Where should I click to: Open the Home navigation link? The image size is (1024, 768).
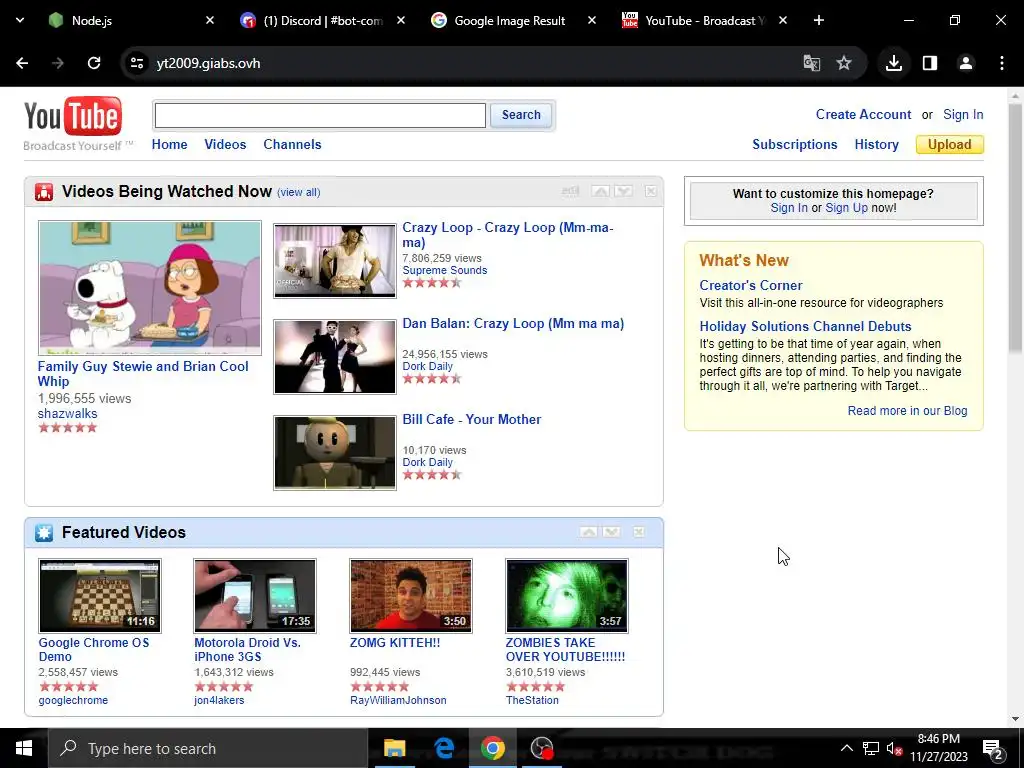pos(169,144)
